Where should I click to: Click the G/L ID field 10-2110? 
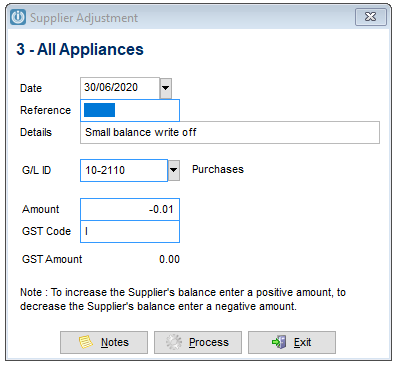click(124, 170)
